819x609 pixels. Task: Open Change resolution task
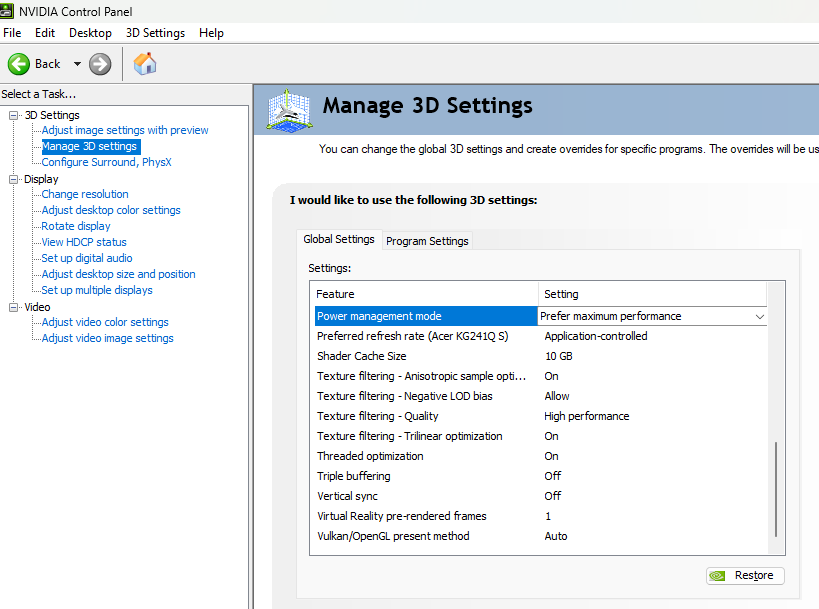[x=85, y=194]
